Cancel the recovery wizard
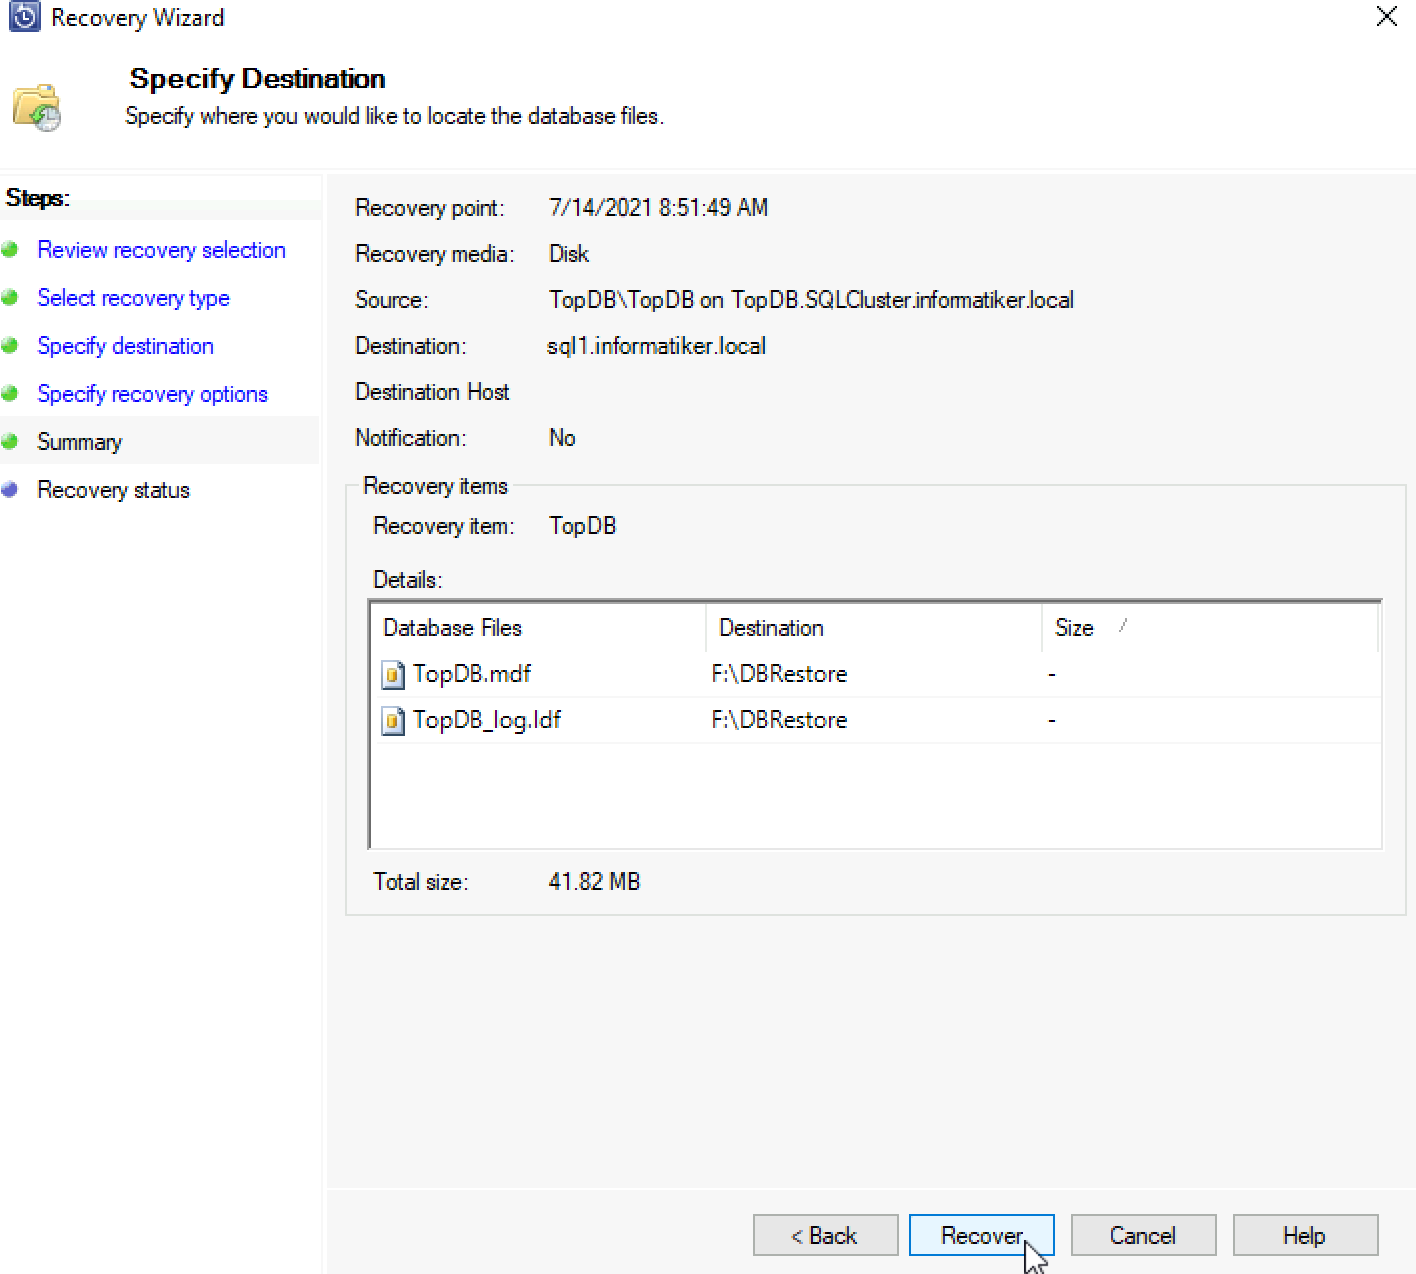 (x=1143, y=1235)
